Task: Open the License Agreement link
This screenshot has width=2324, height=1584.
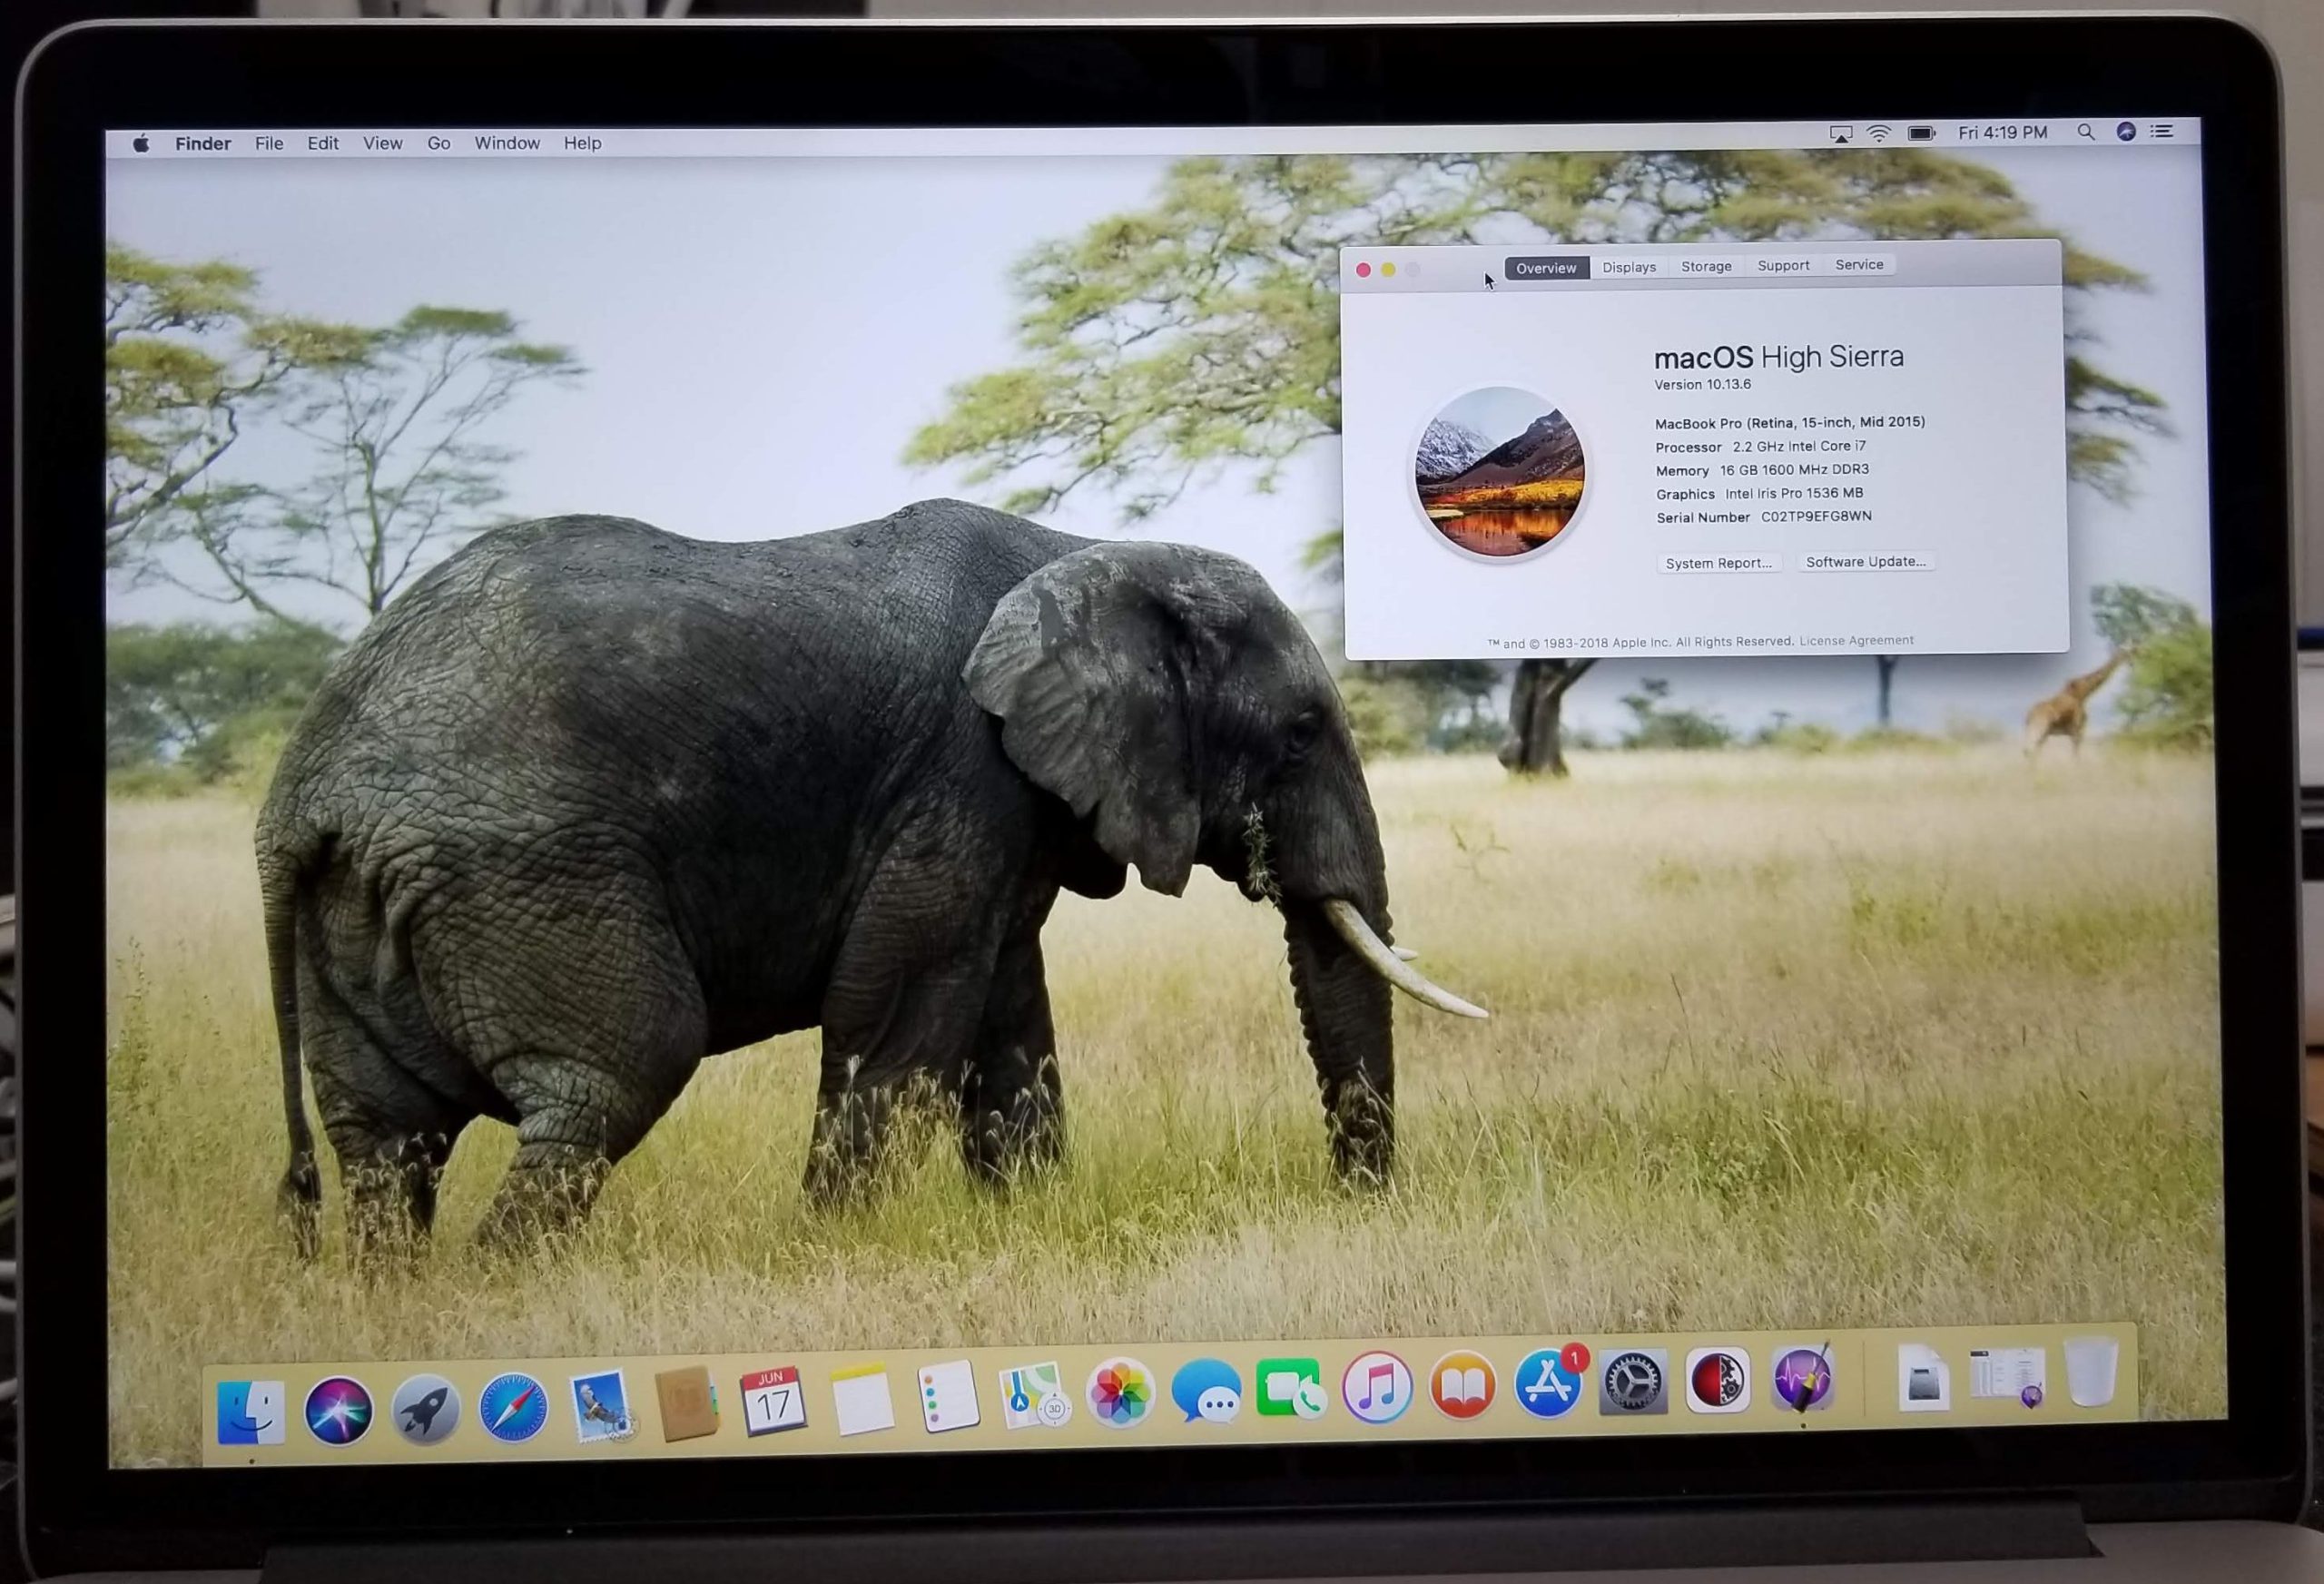Action: point(1856,640)
